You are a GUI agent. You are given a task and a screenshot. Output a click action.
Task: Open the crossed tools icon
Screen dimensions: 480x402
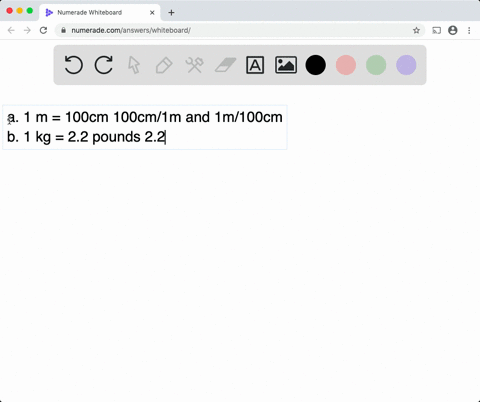click(x=195, y=65)
